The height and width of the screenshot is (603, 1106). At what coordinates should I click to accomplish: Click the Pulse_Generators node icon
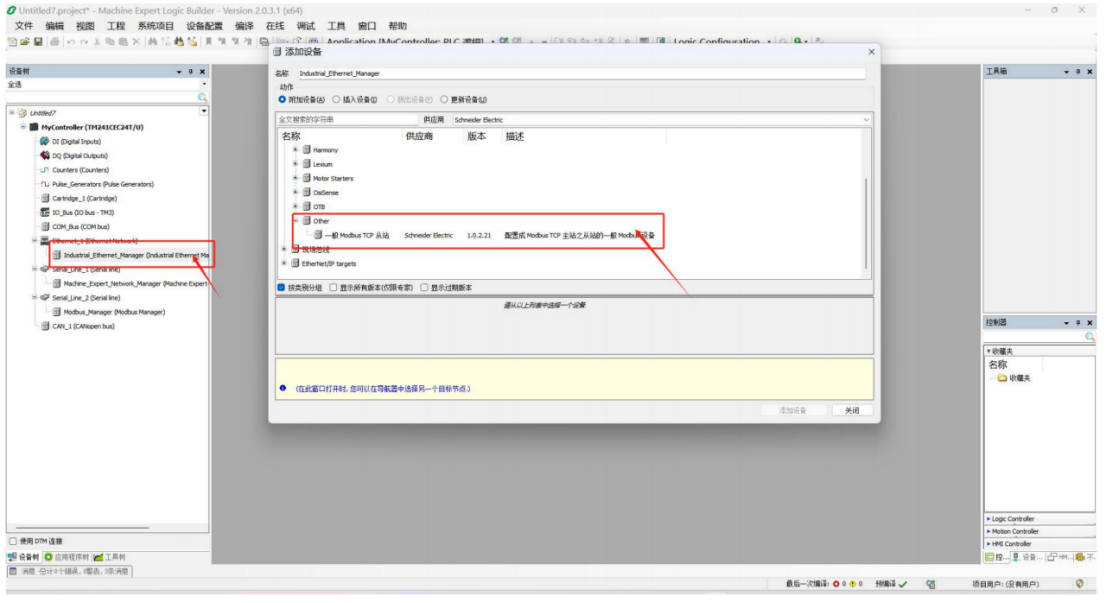click(x=44, y=184)
